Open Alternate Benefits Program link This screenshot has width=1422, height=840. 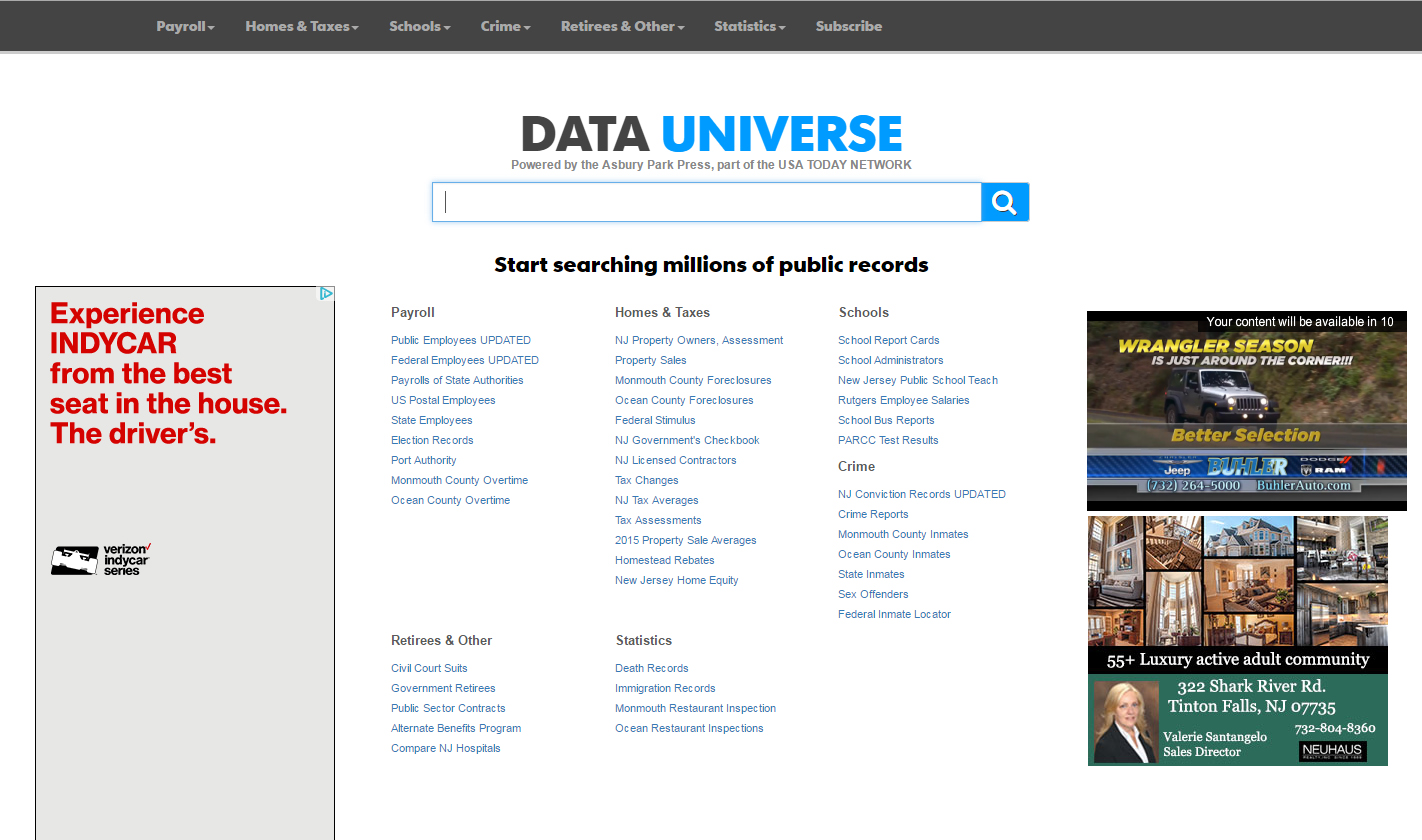[456, 728]
